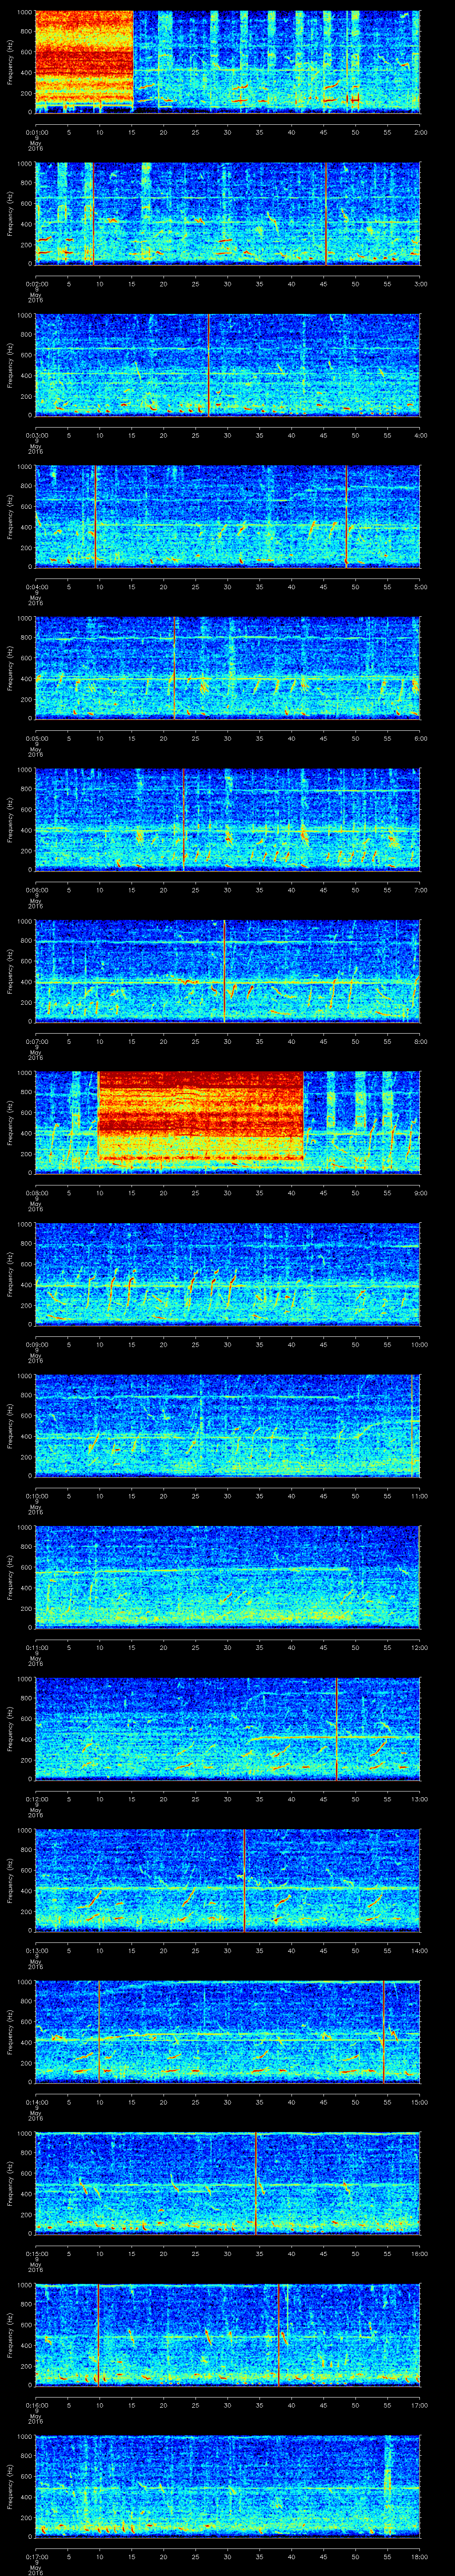Click the 0:08:00 start time label
Screen dimensions: 455x2576
tap(36, 1193)
